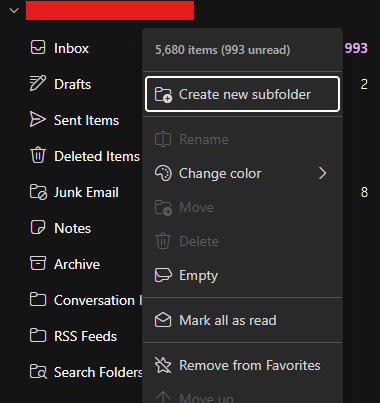Open the Sent Items folder
Screen dimensions: 380x403
[86, 120]
